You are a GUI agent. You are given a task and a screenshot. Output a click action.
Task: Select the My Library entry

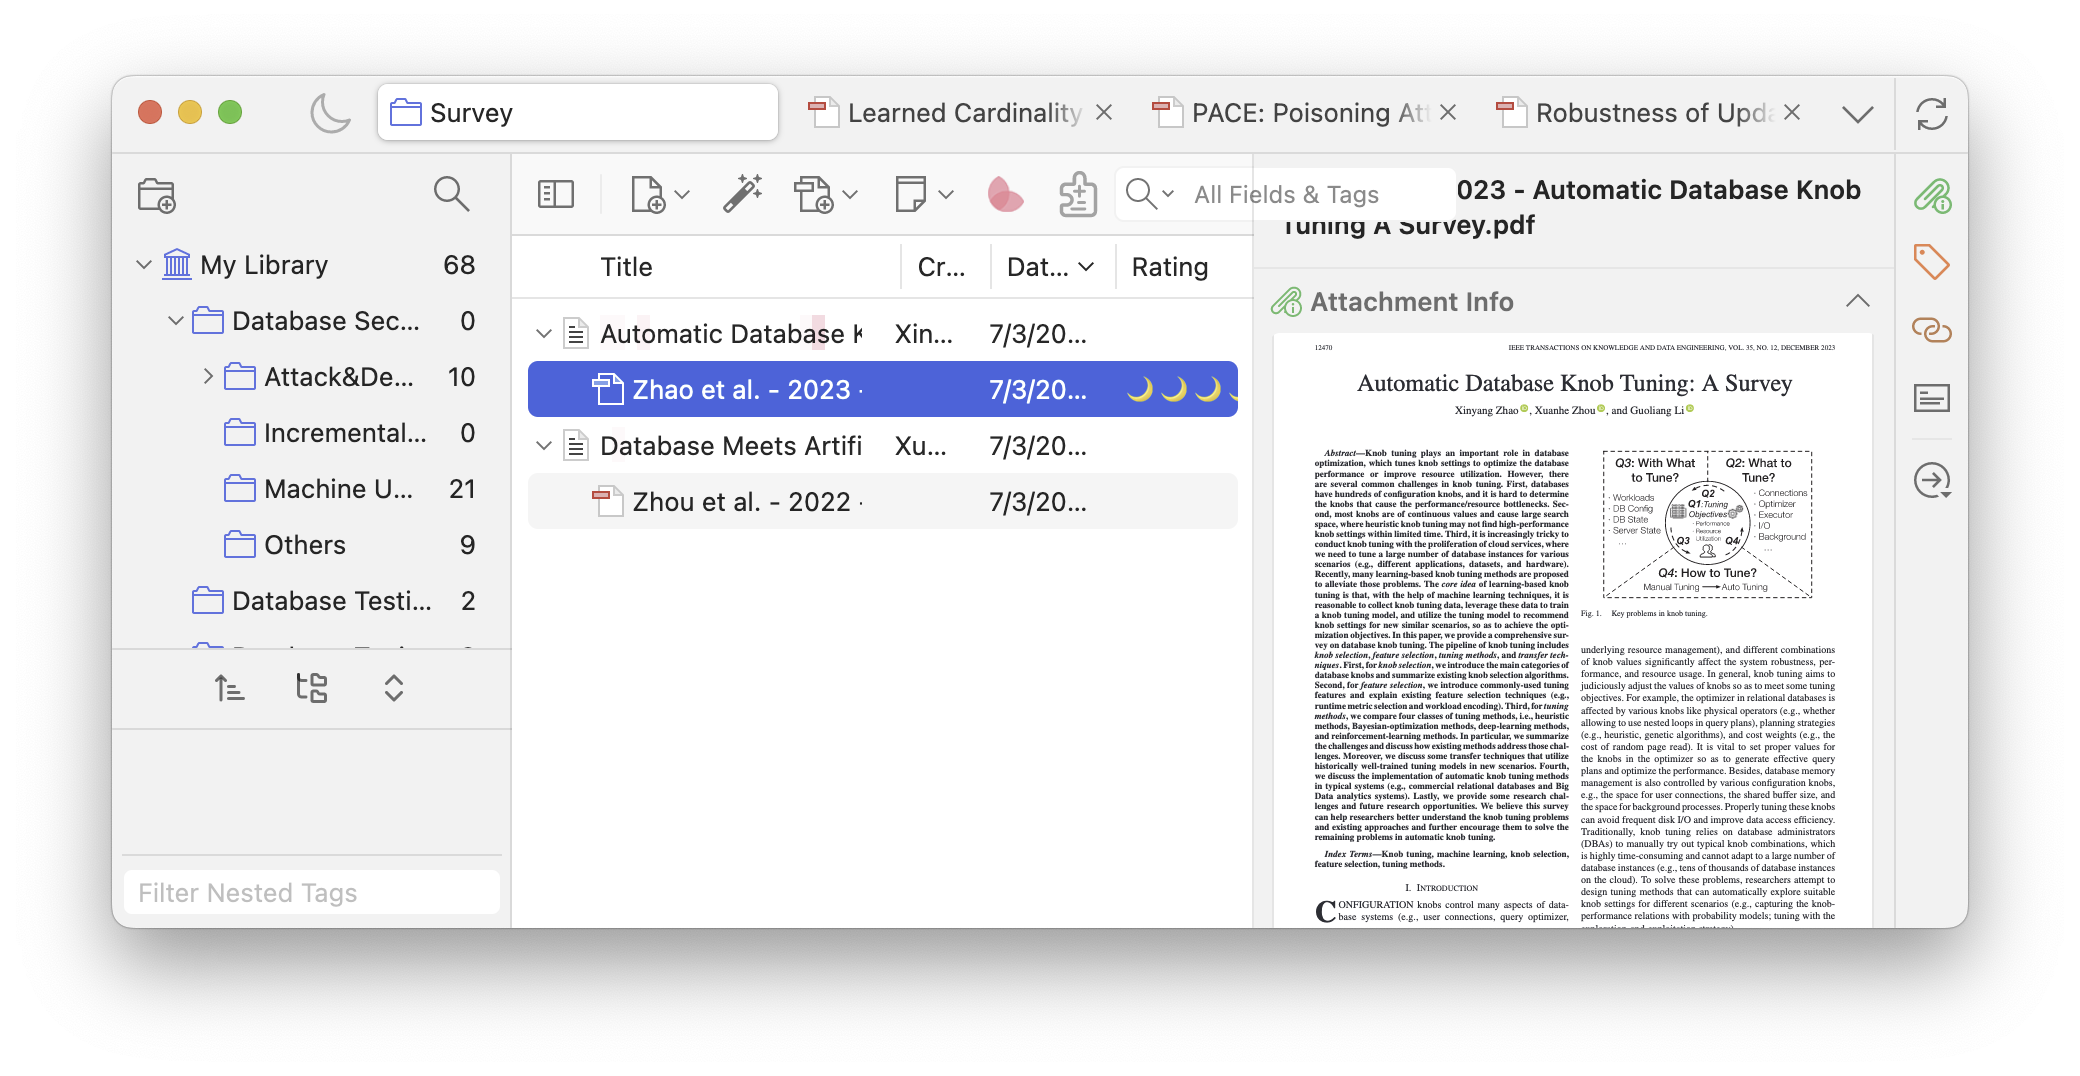click(310, 265)
